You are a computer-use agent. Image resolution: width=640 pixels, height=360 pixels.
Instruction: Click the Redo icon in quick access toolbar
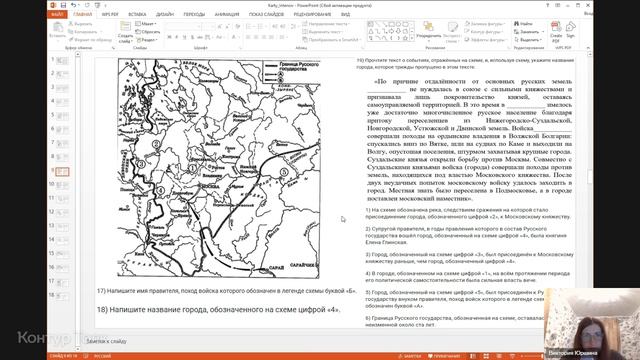(x=87, y=5)
